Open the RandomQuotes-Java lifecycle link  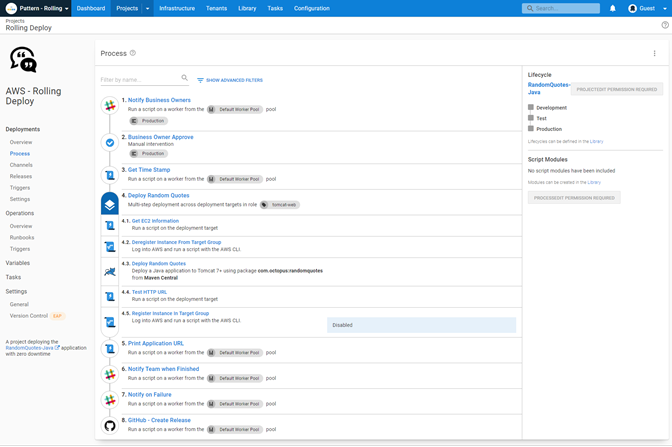click(x=549, y=88)
